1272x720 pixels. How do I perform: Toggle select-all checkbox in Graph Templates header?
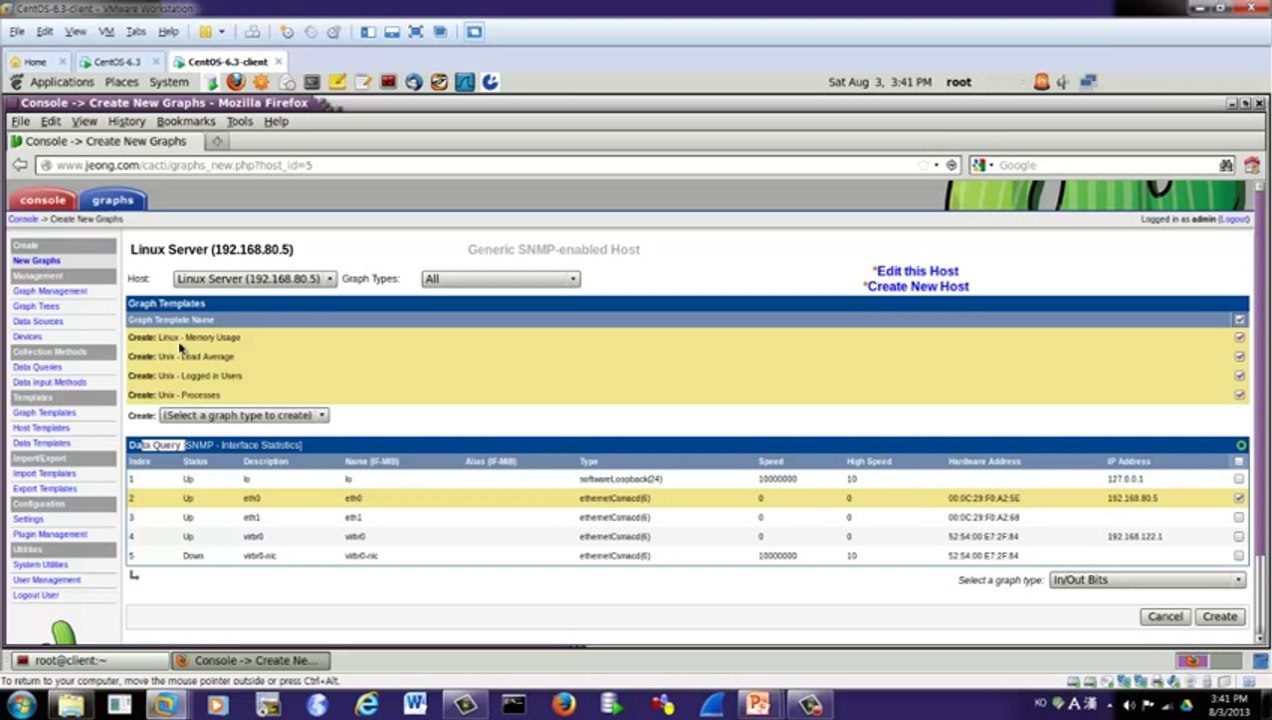point(1240,320)
